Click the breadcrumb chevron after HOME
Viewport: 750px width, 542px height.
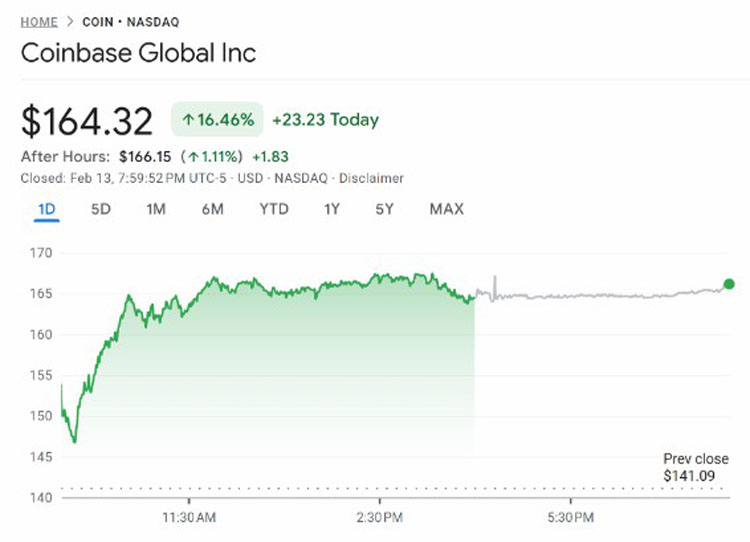click(x=70, y=21)
